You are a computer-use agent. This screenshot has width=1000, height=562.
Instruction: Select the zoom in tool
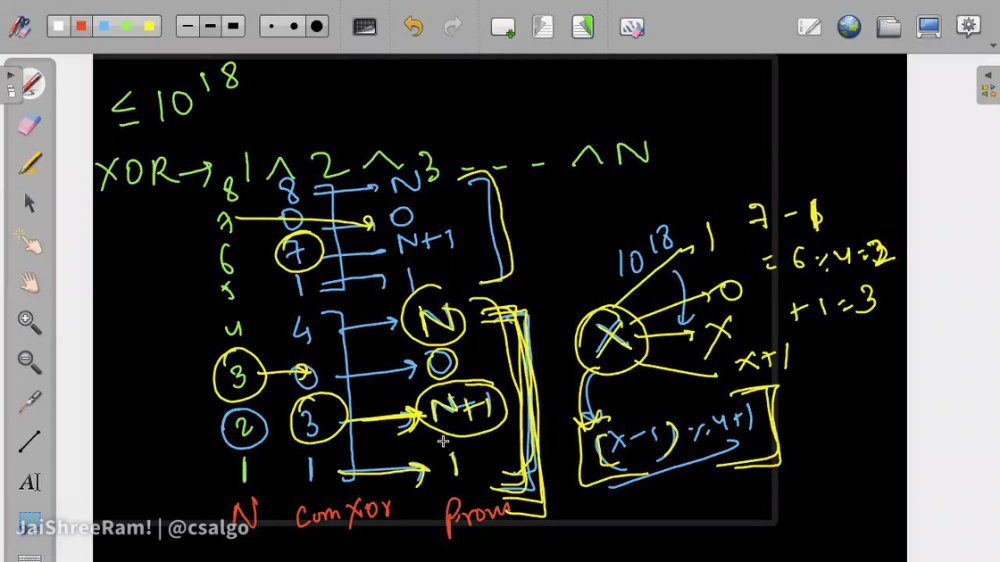click(x=29, y=322)
